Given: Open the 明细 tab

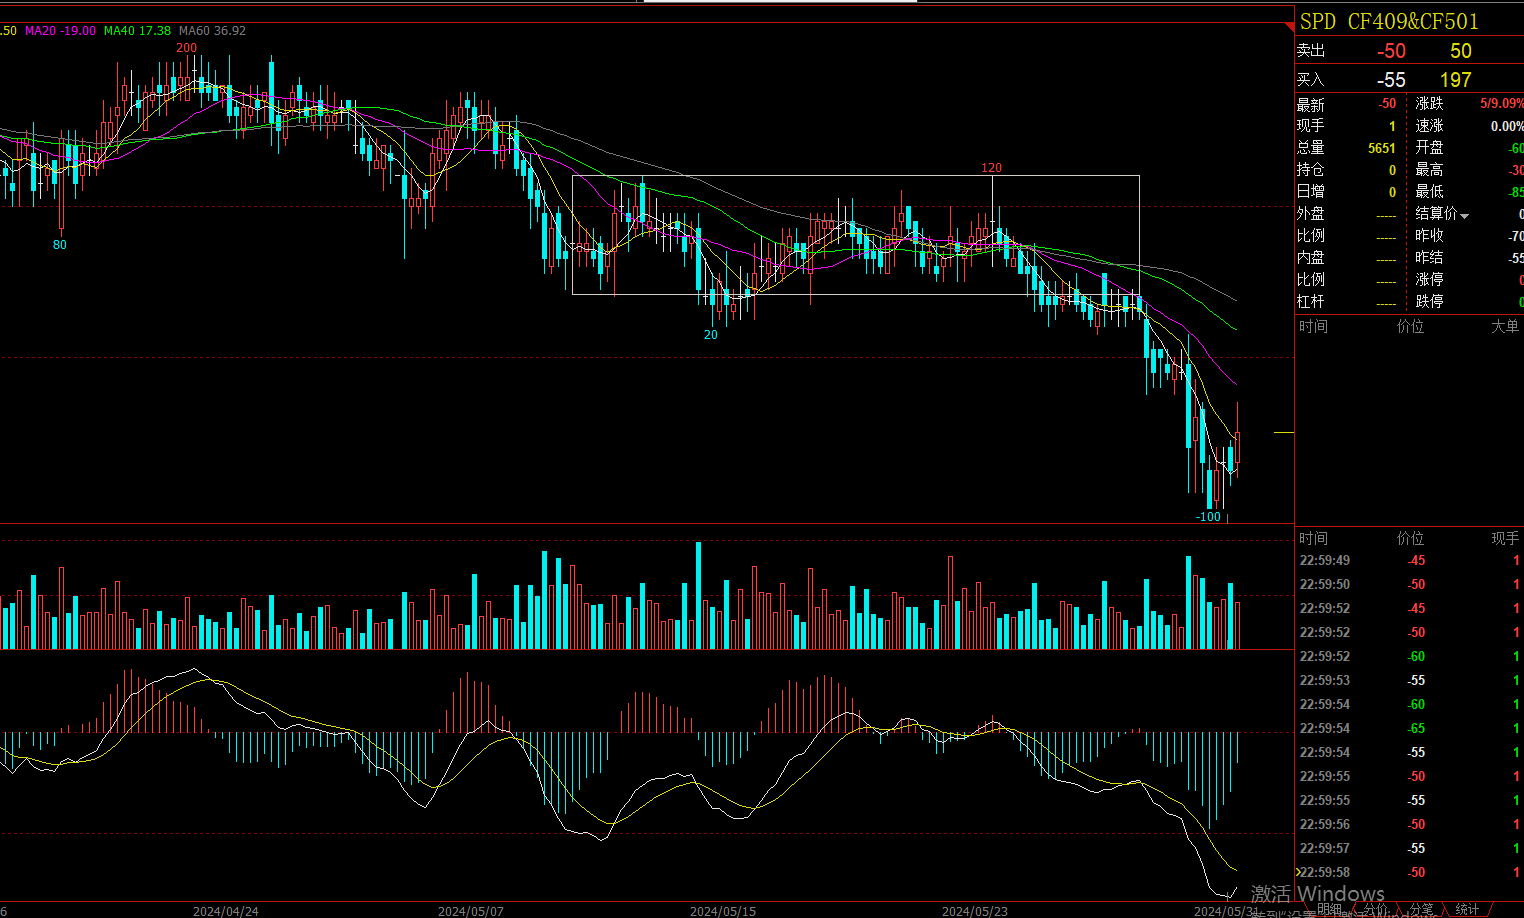Looking at the screenshot, I should tap(1329, 909).
